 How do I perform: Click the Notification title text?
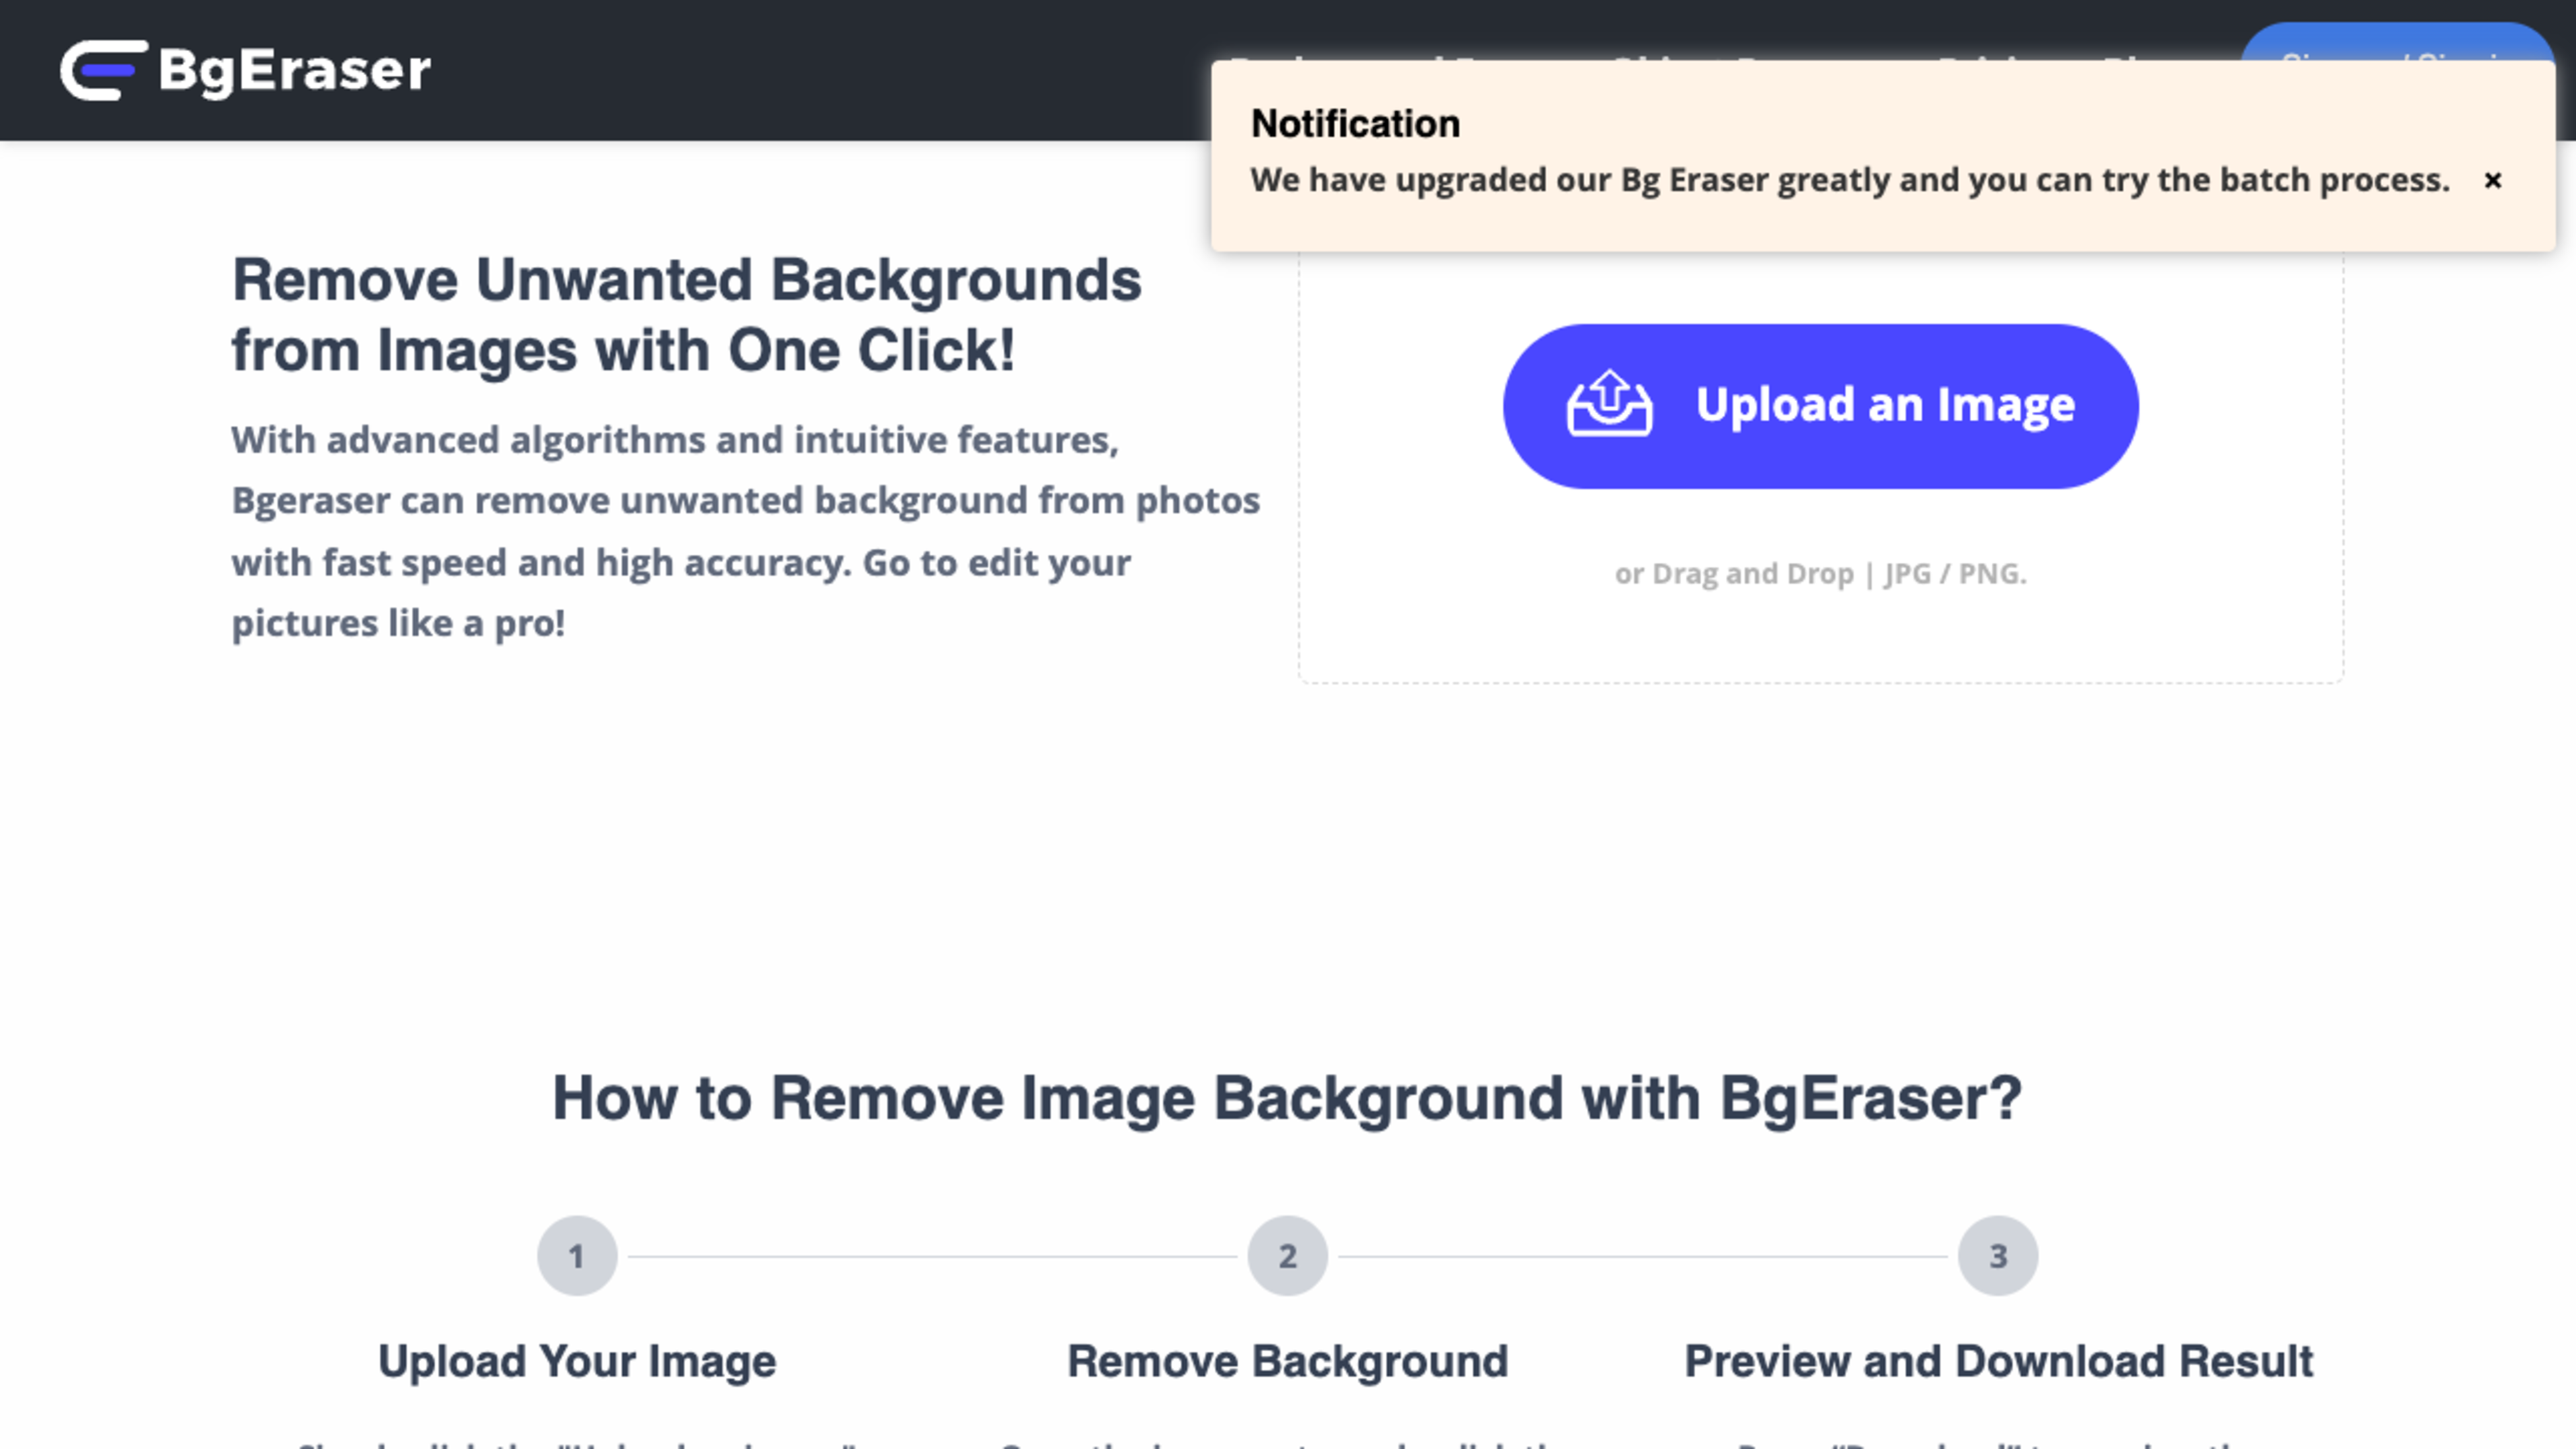tap(1355, 124)
